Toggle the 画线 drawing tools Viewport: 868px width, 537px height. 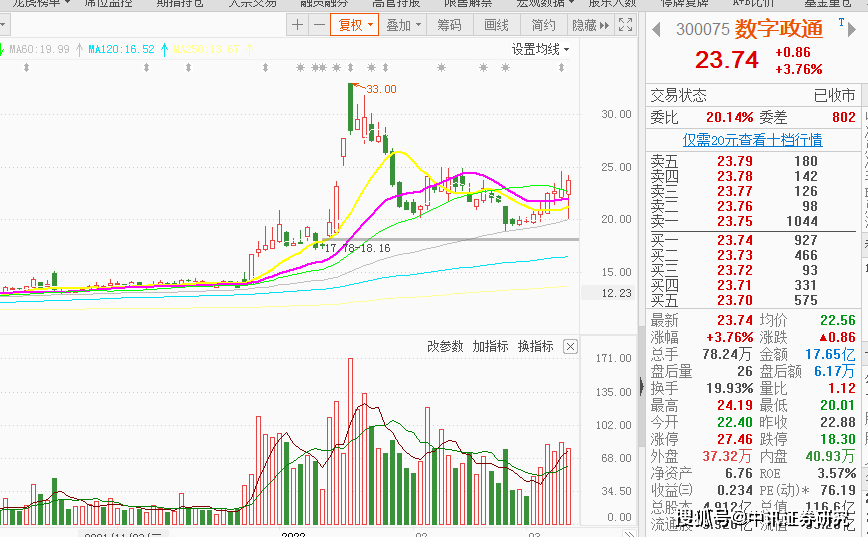pyautogui.click(x=496, y=25)
